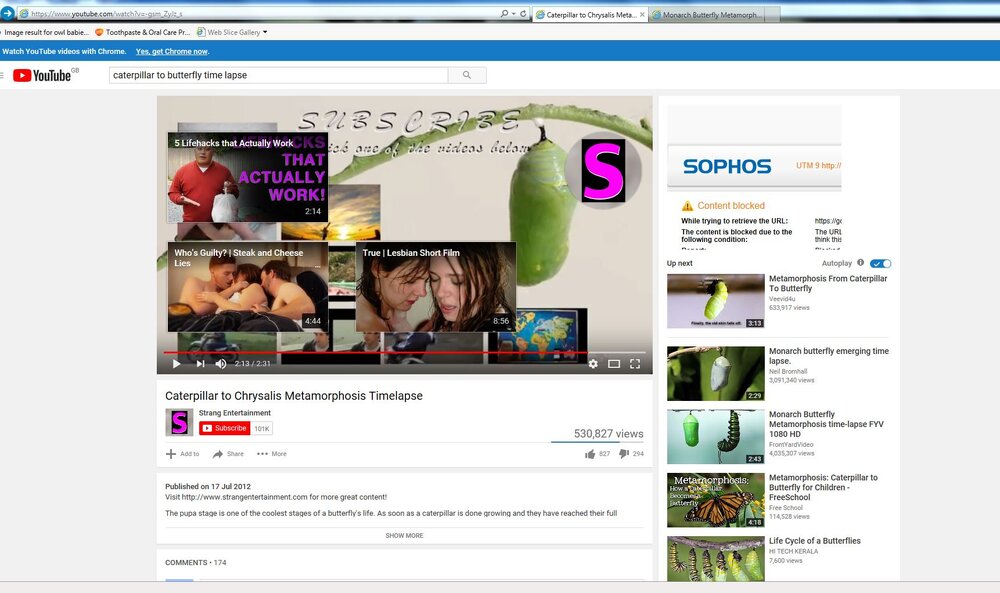
Task: Open Monarch butterfly emerging time lapse title
Action: (828, 356)
